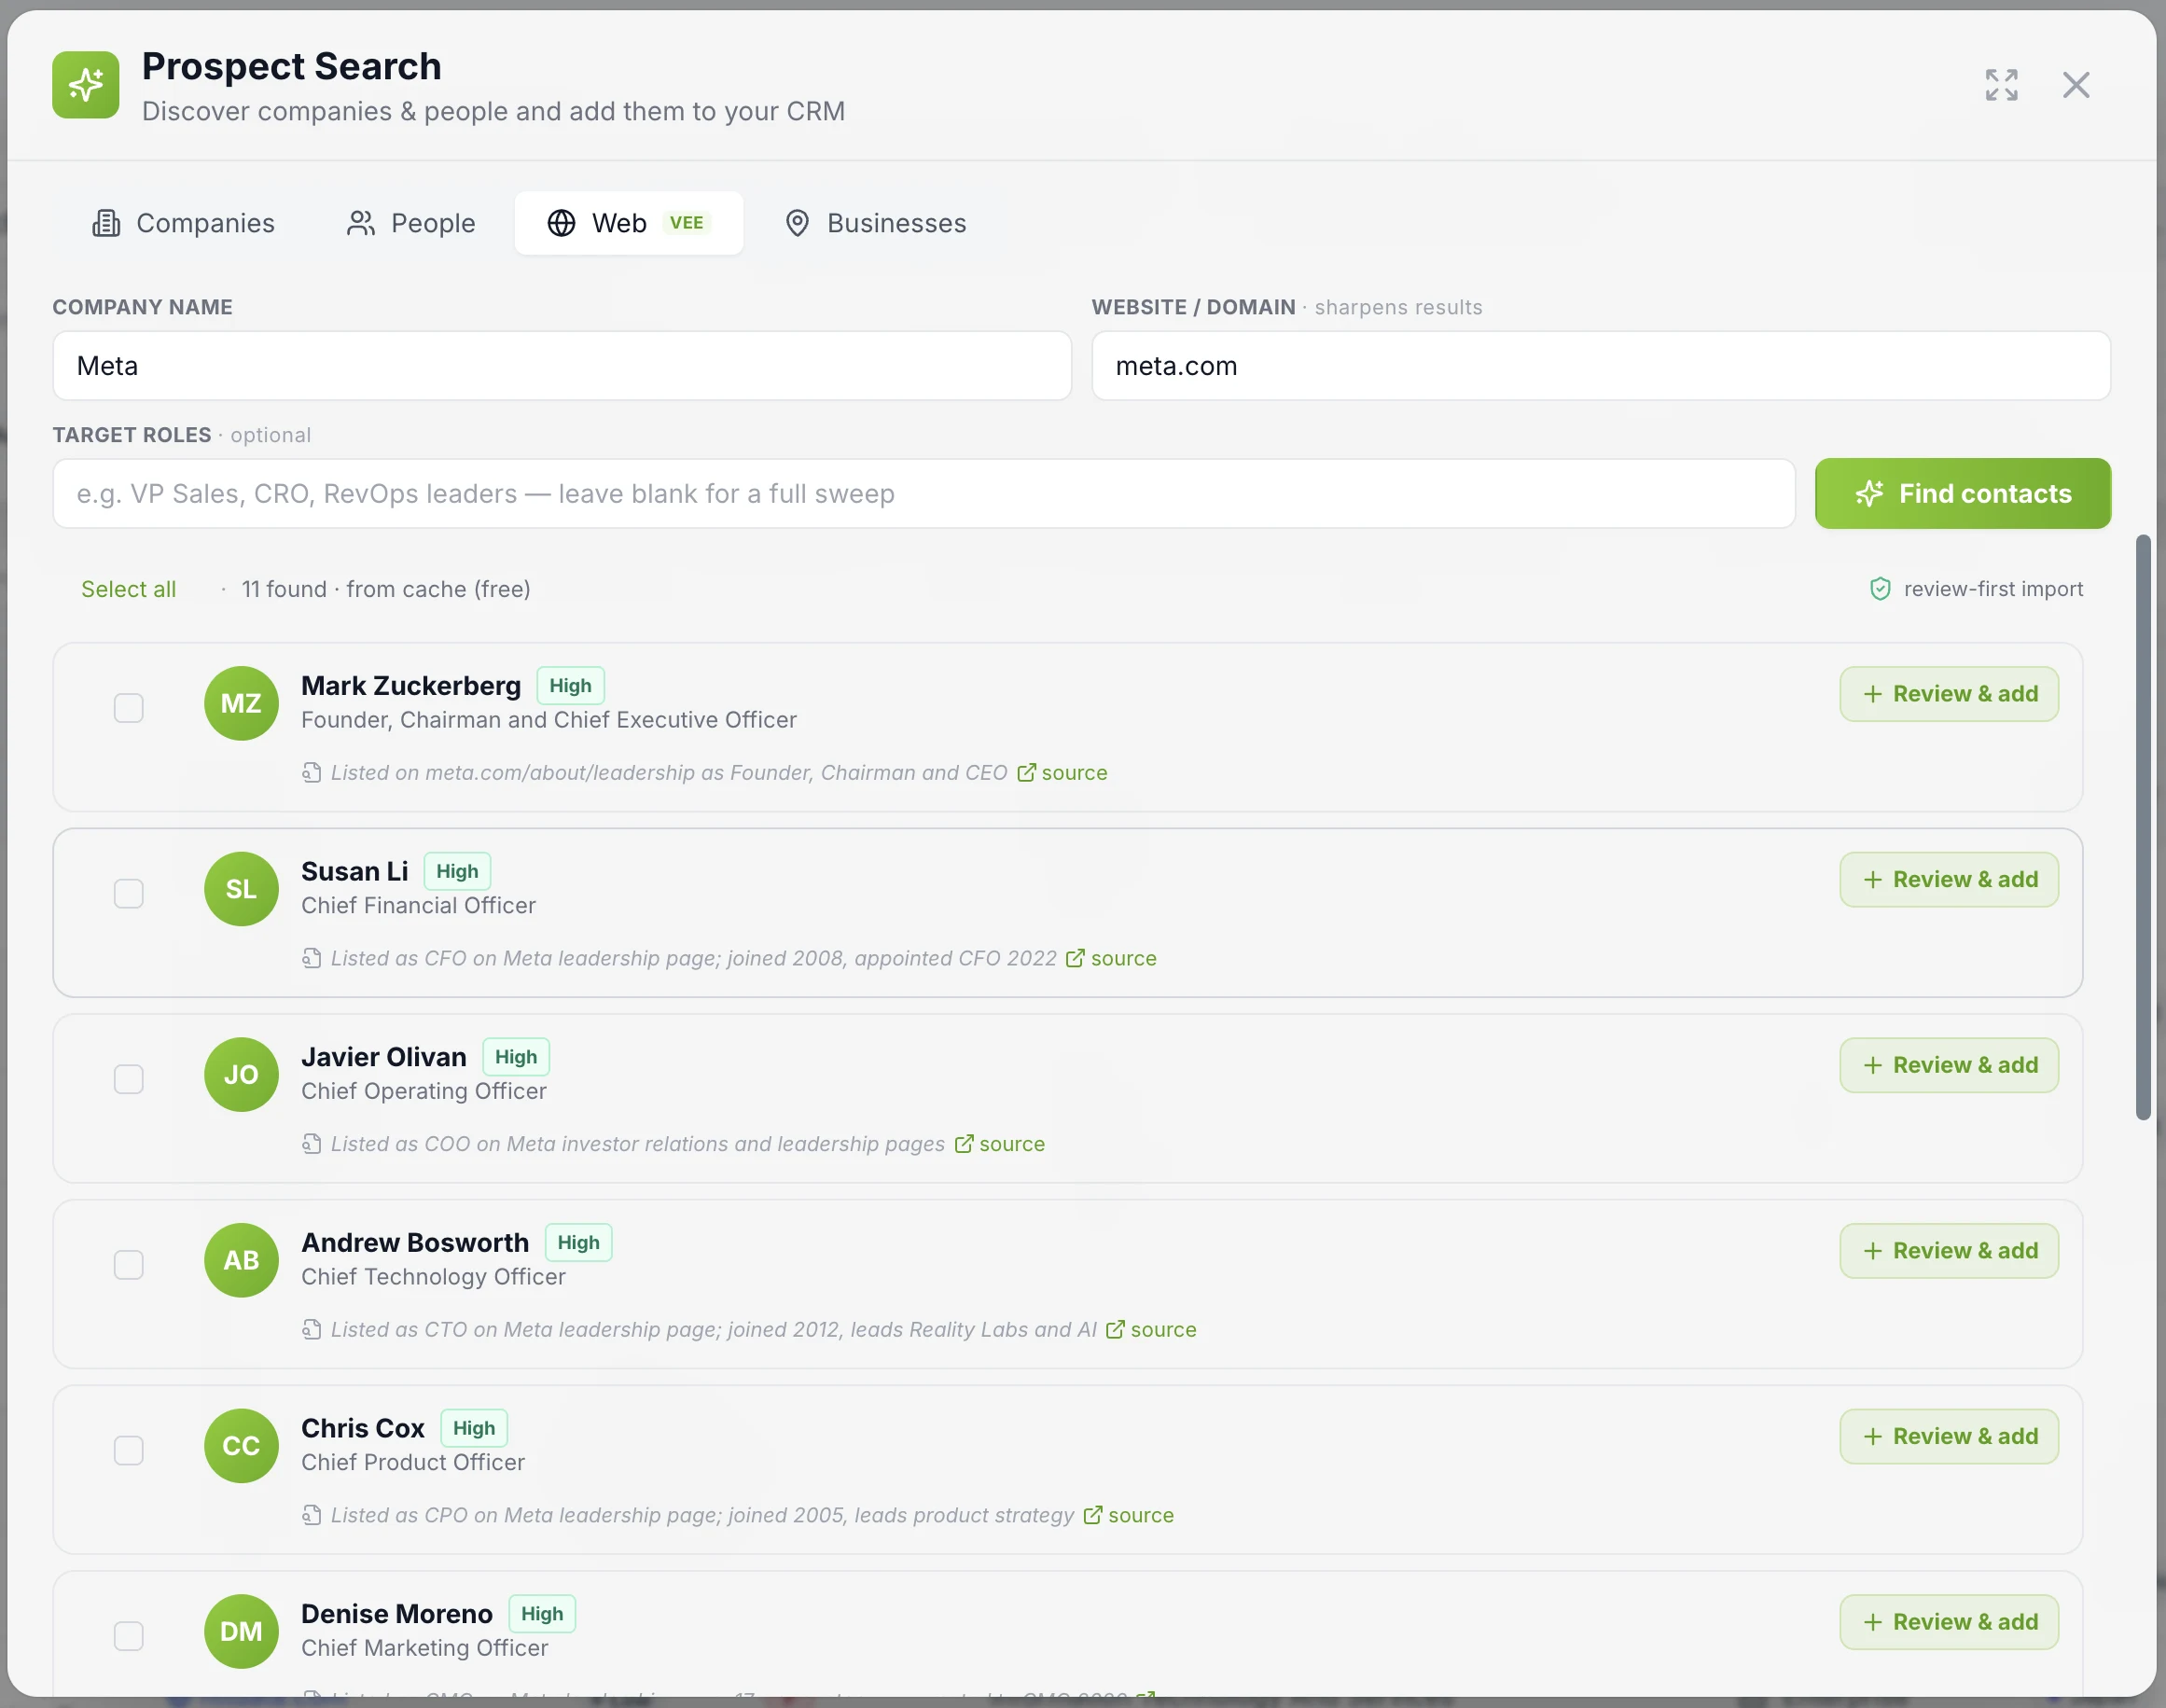2166x1708 pixels.
Task: Click the shield icon beside review-first import
Action: point(1880,589)
